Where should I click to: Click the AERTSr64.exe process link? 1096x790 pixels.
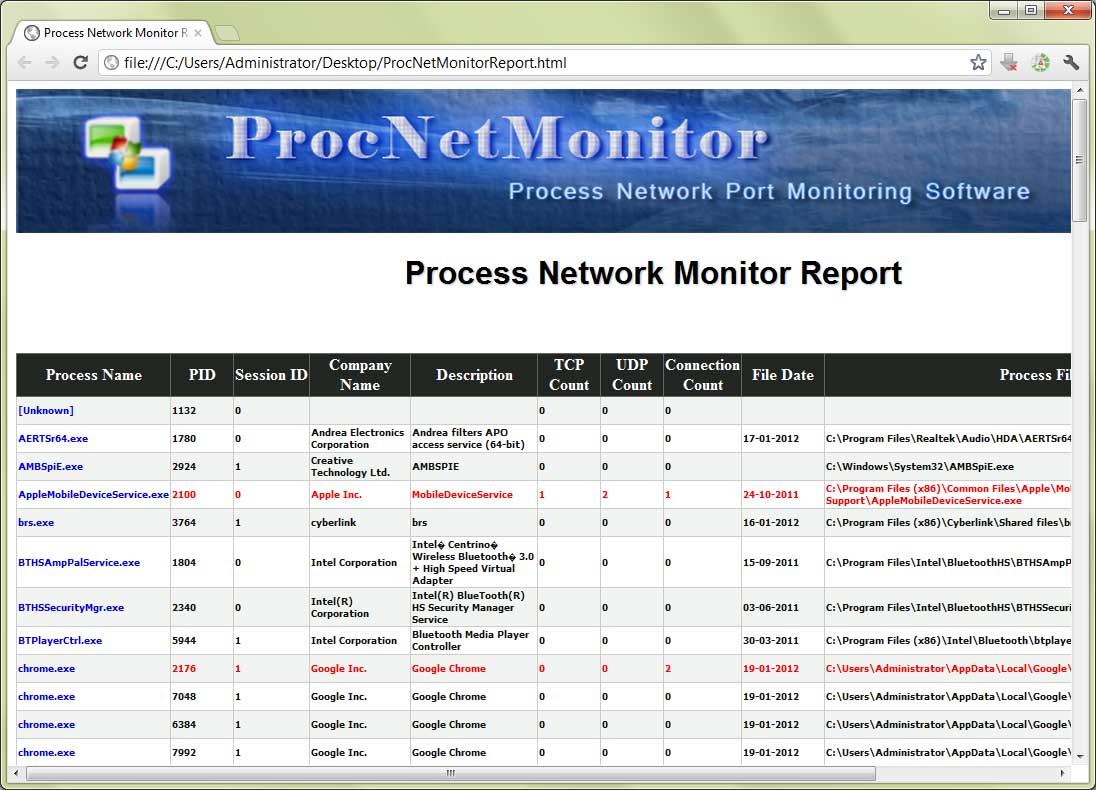53,439
